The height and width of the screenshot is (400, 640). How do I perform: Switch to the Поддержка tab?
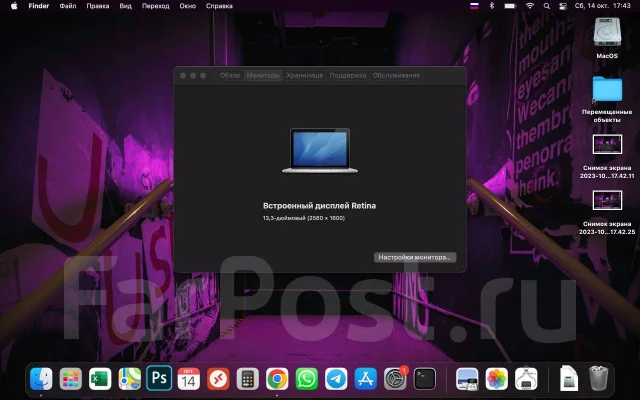pyautogui.click(x=348, y=76)
